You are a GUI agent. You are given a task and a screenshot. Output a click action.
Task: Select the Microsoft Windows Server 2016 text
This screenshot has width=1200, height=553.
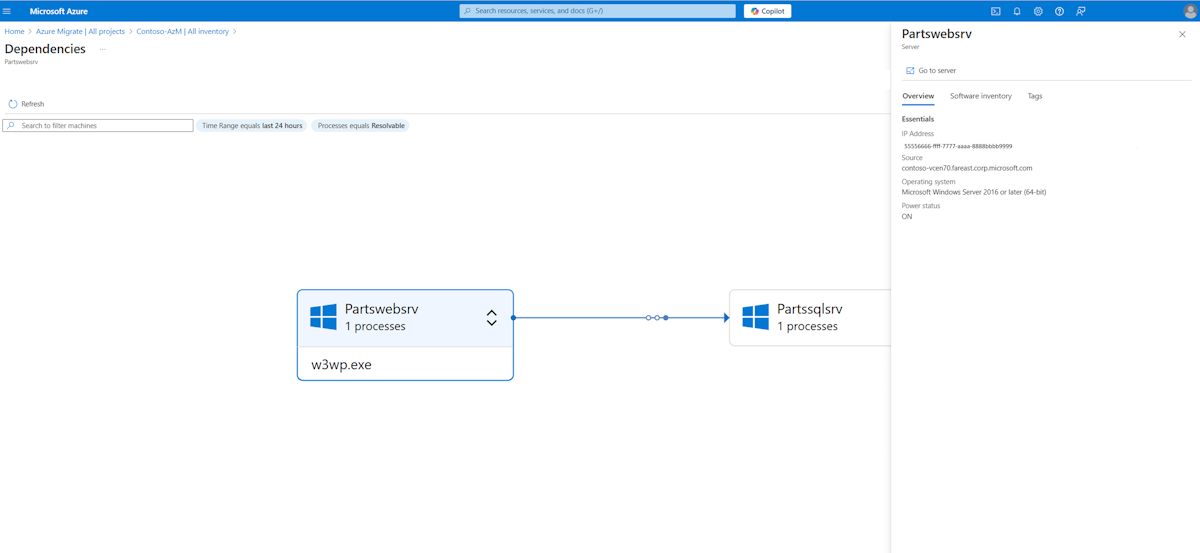(974, 192)
